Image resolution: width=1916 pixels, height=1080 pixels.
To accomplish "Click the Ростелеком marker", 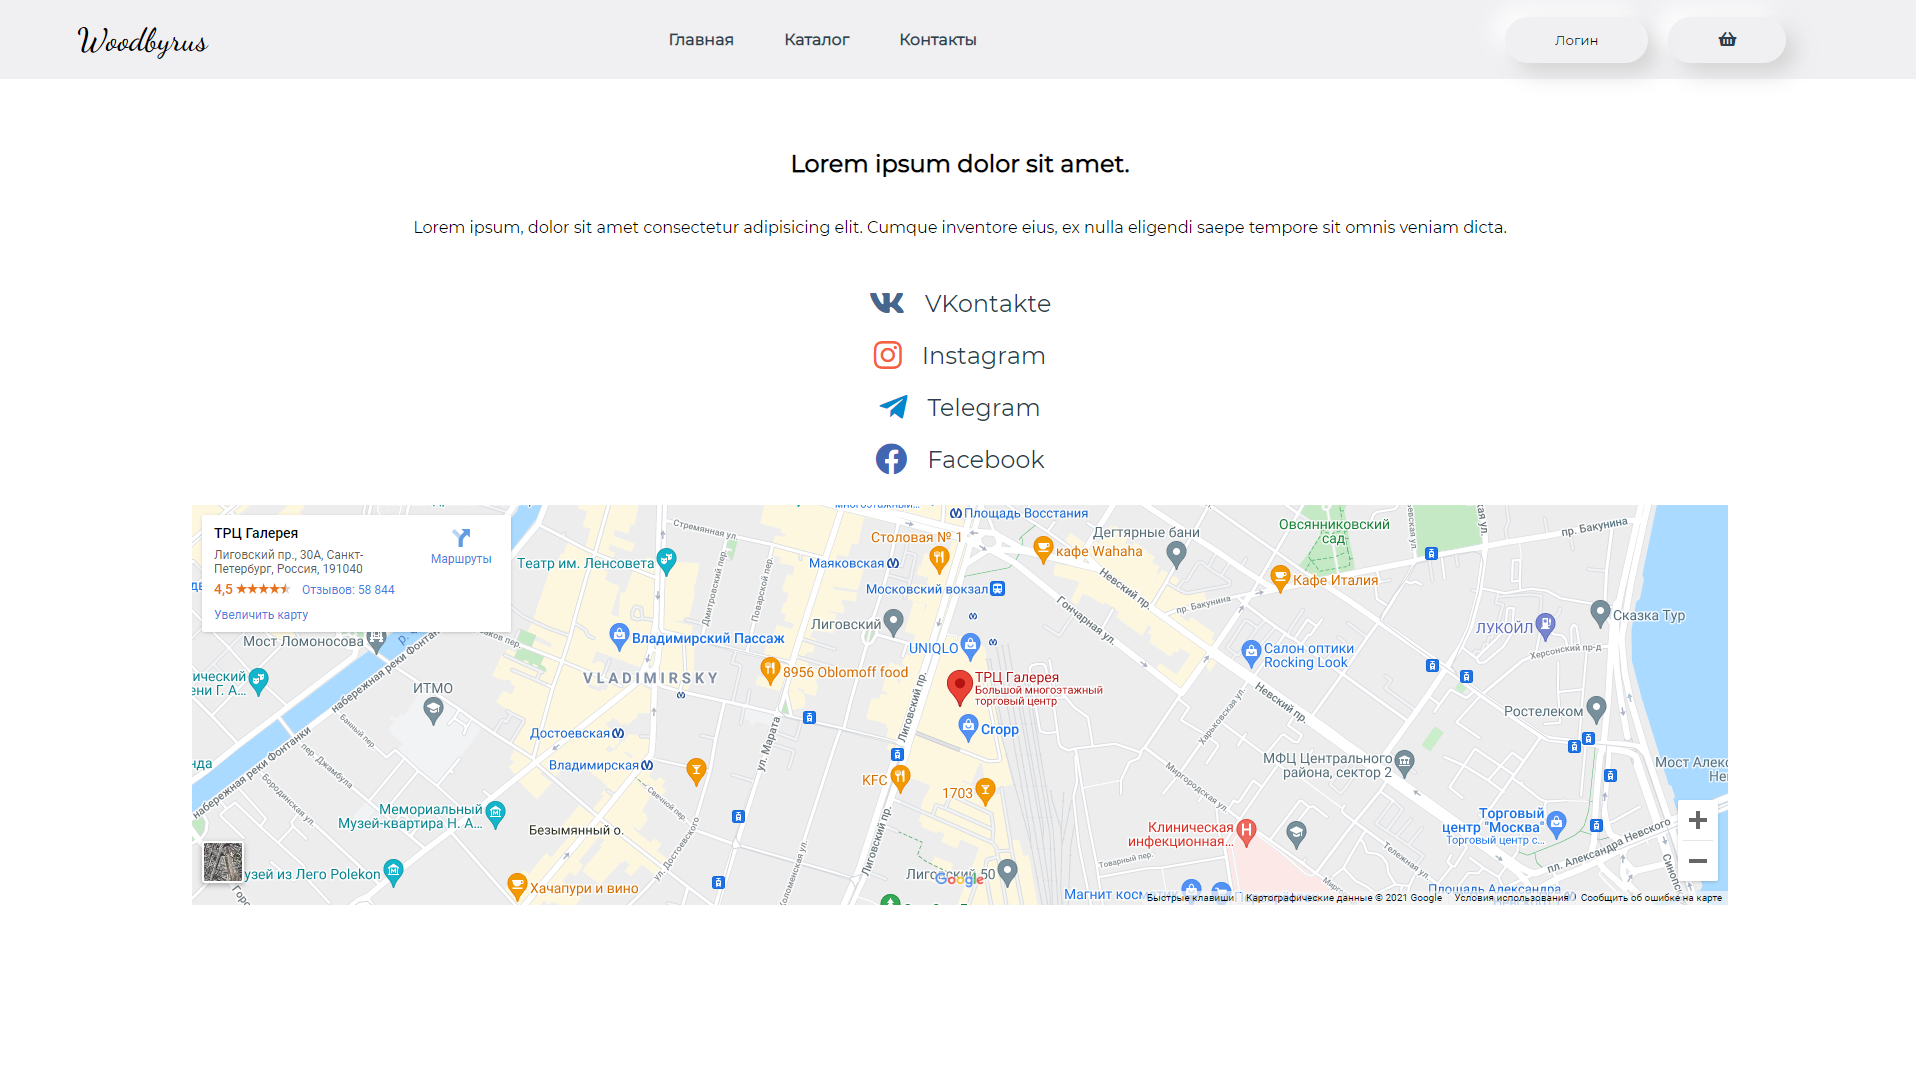I will [x=1596, y=710].
